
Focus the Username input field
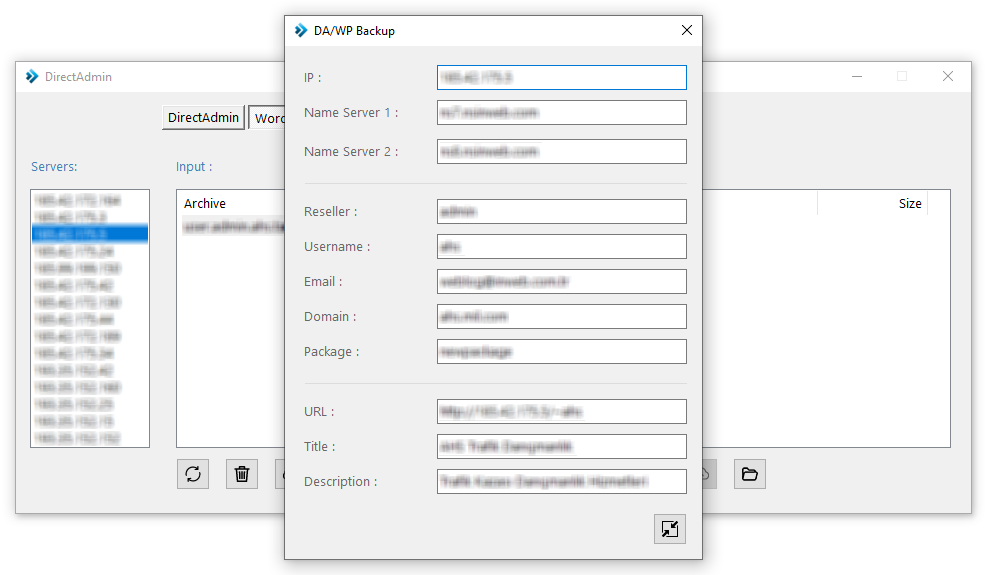coord(561,247)
